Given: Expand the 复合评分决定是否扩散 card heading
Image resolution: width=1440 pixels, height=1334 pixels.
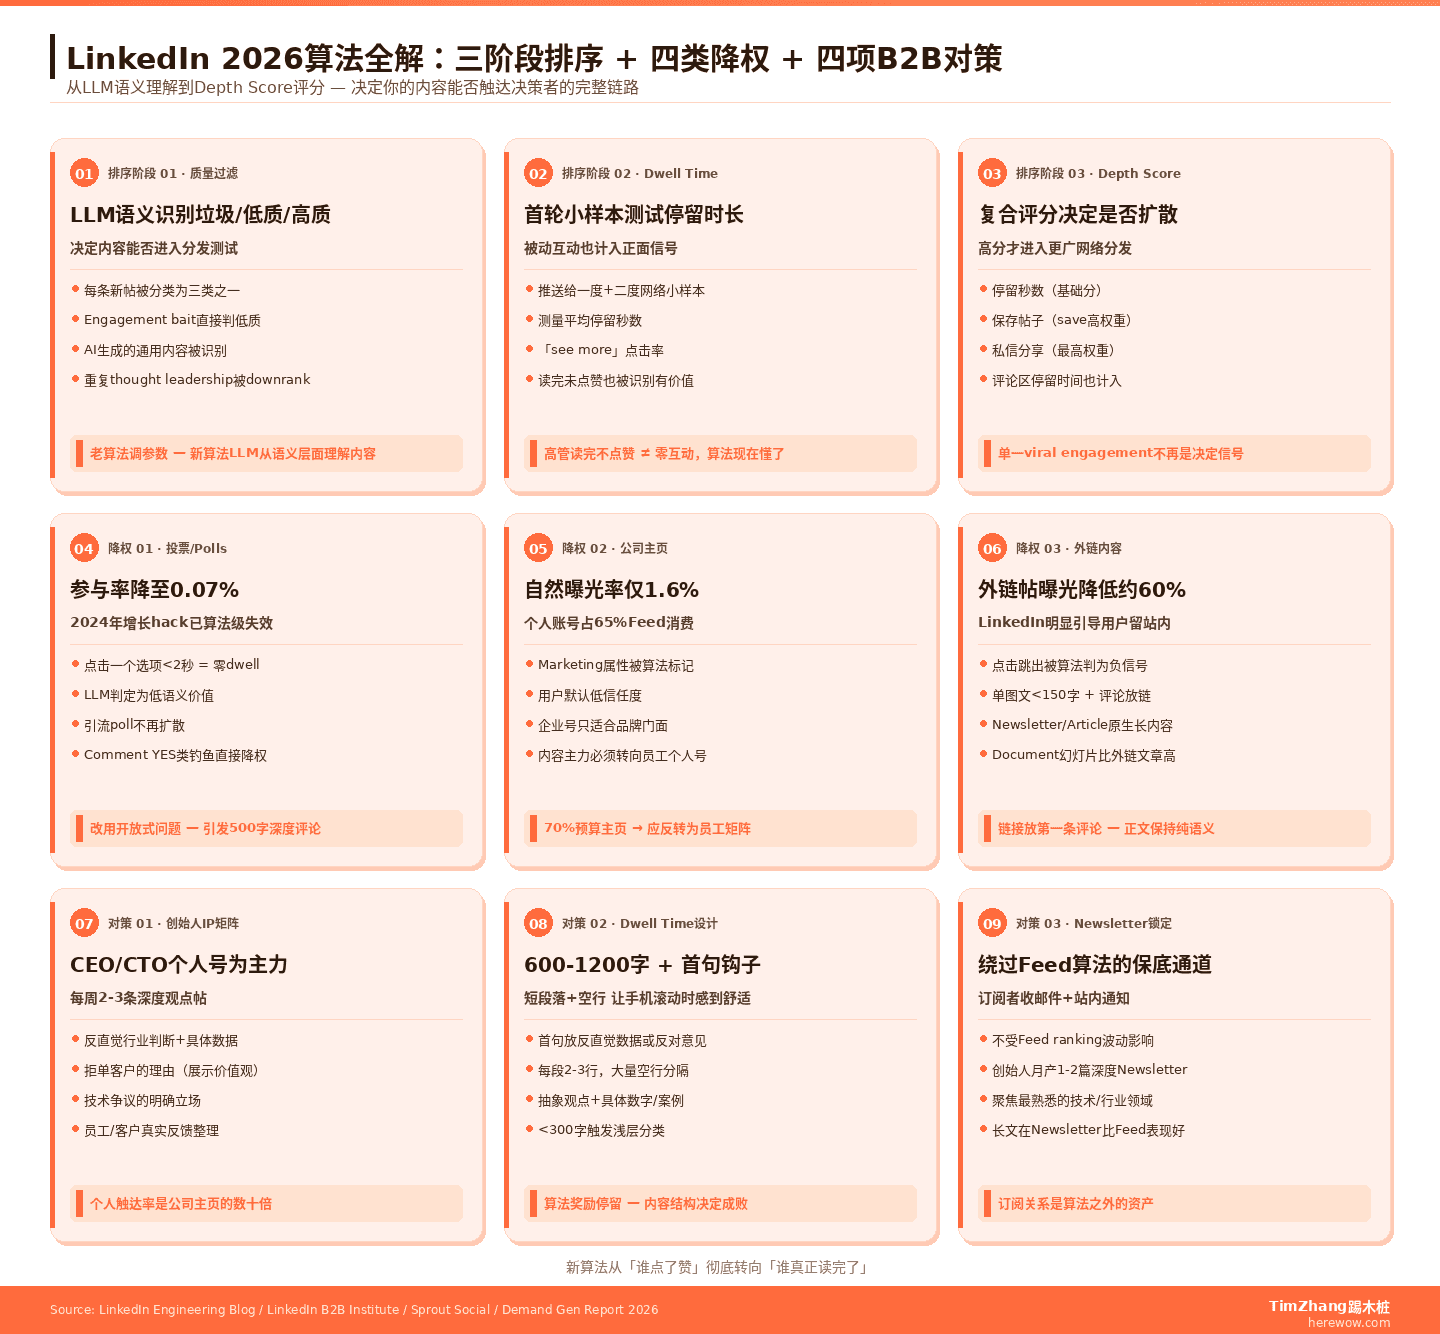Looking at the screenshot, I should (1080, 214).
